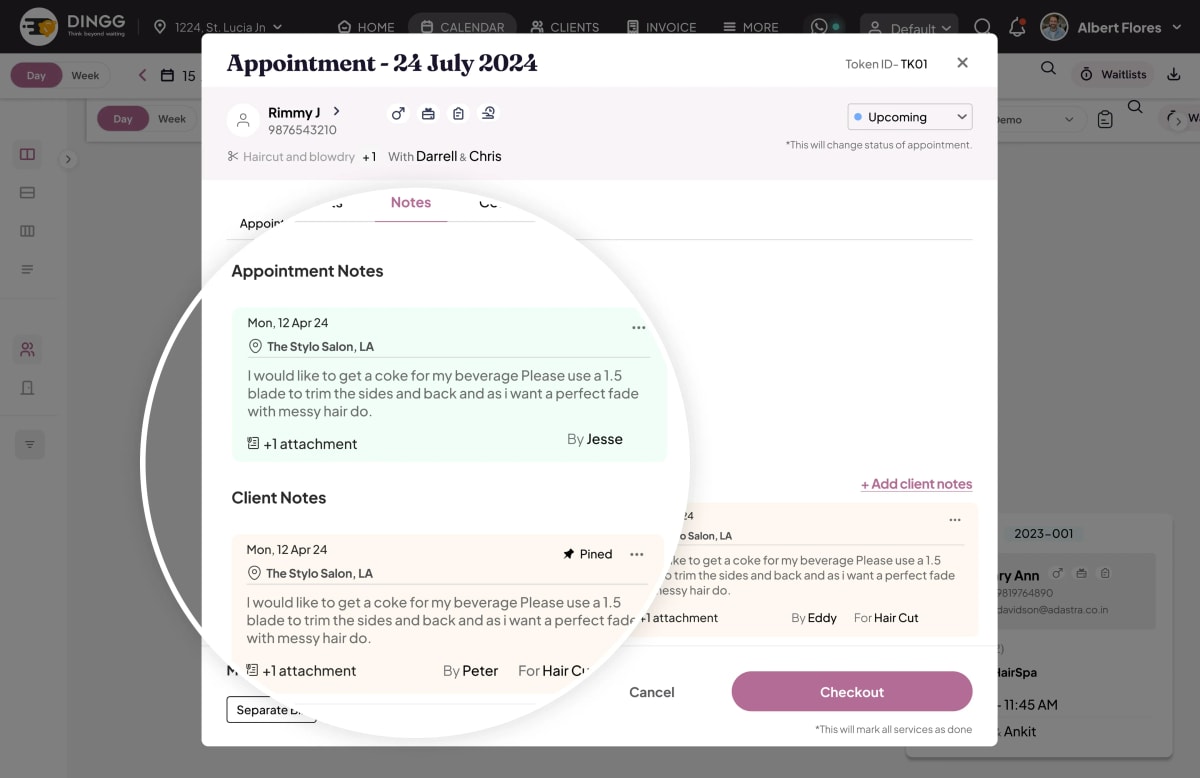Click the clients icon in left sidebar
Viewport: 1200px width, 778px height.
pyautogui.click(x=28, y=350)
